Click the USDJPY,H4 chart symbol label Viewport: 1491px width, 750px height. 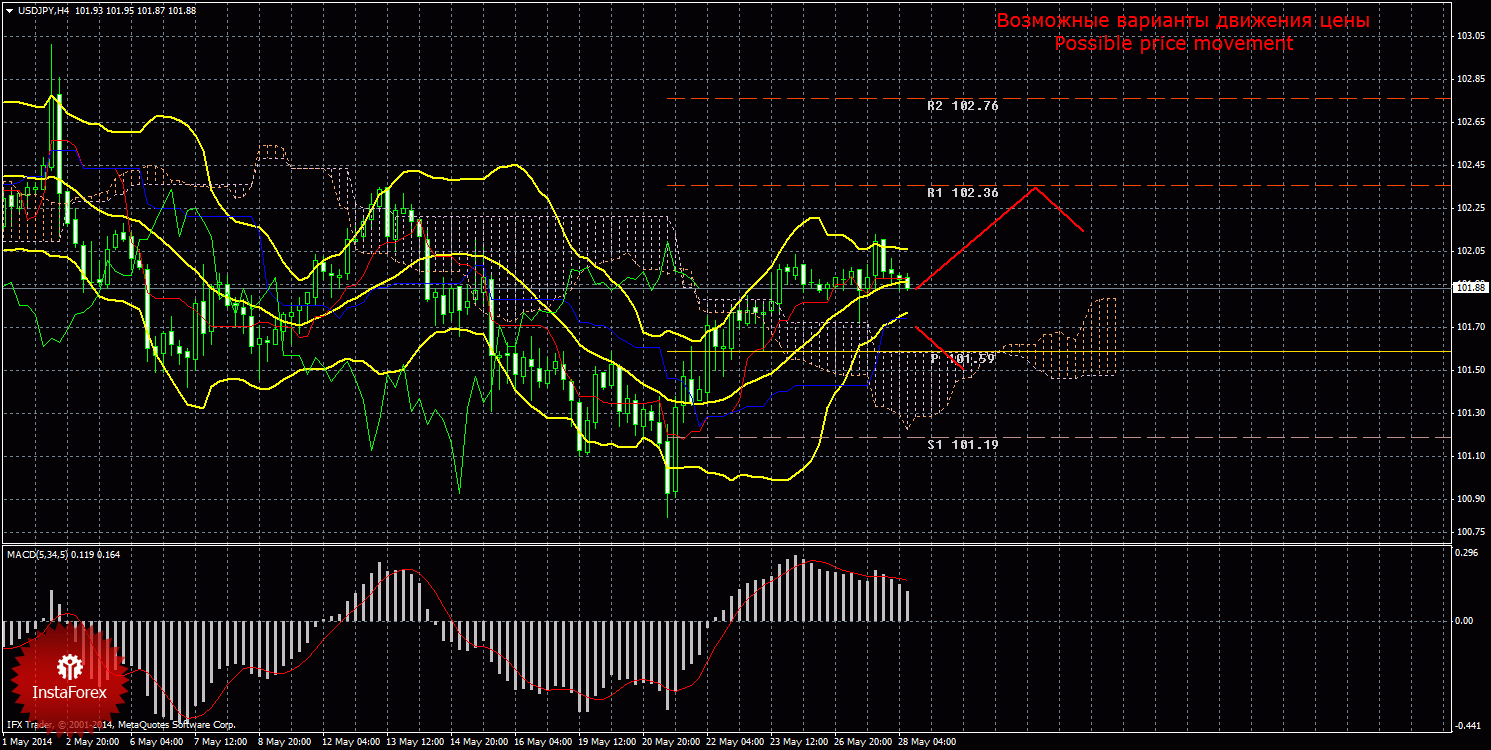(43, 10)
